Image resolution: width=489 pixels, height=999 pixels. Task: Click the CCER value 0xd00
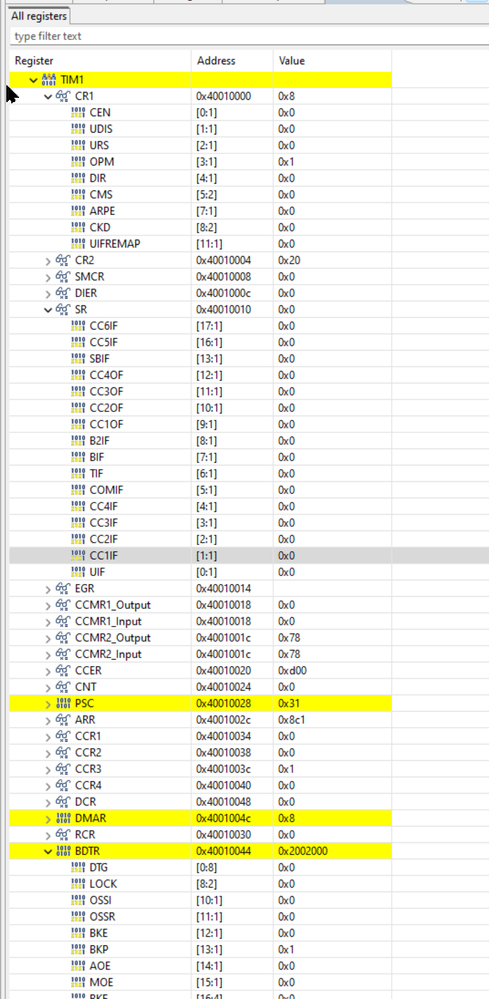pyautogui.click(x=292, y=671)
